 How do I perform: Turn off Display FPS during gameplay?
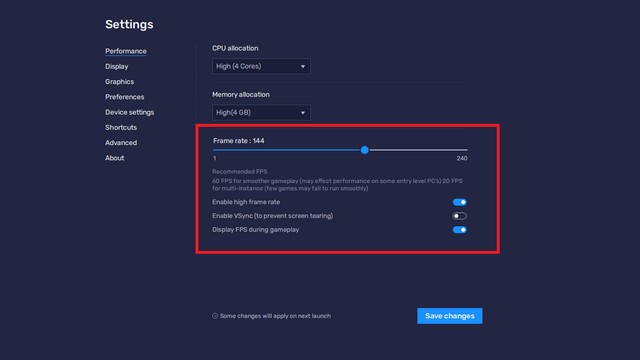[x=460, y=230]
